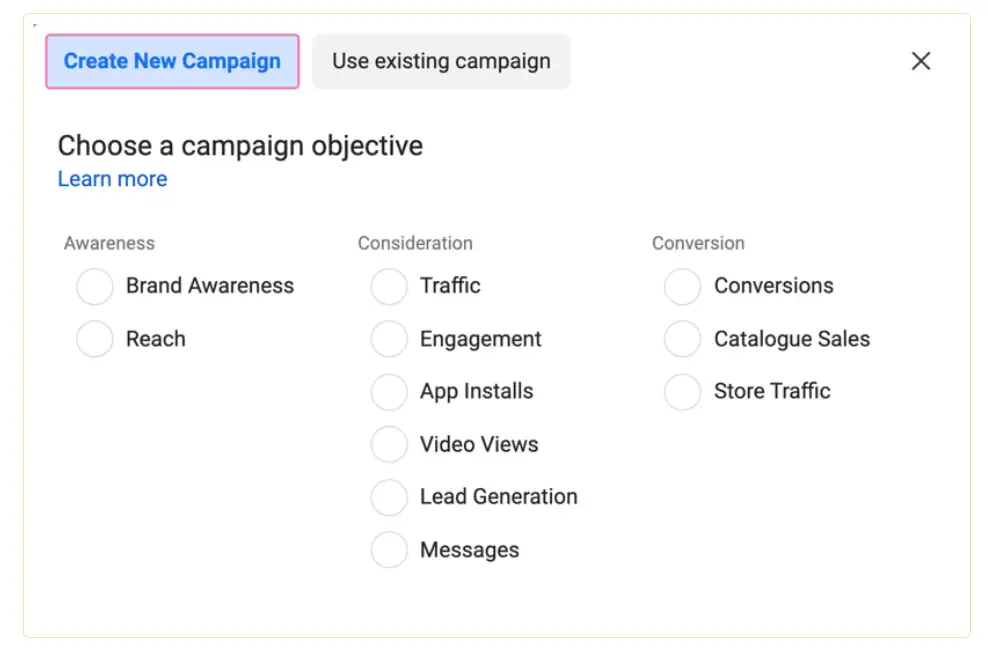Viewport: 988px width, 655px height.
Task: Click the Traffic objective text label
Action: tap(451, 286)
